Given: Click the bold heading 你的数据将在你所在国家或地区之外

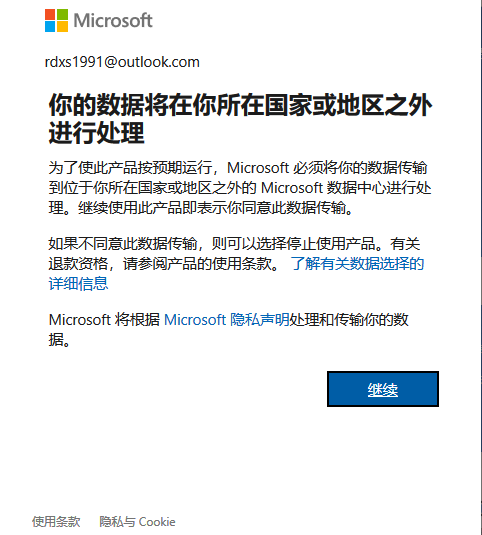Looking at the screenshot, I should (240, 105).
